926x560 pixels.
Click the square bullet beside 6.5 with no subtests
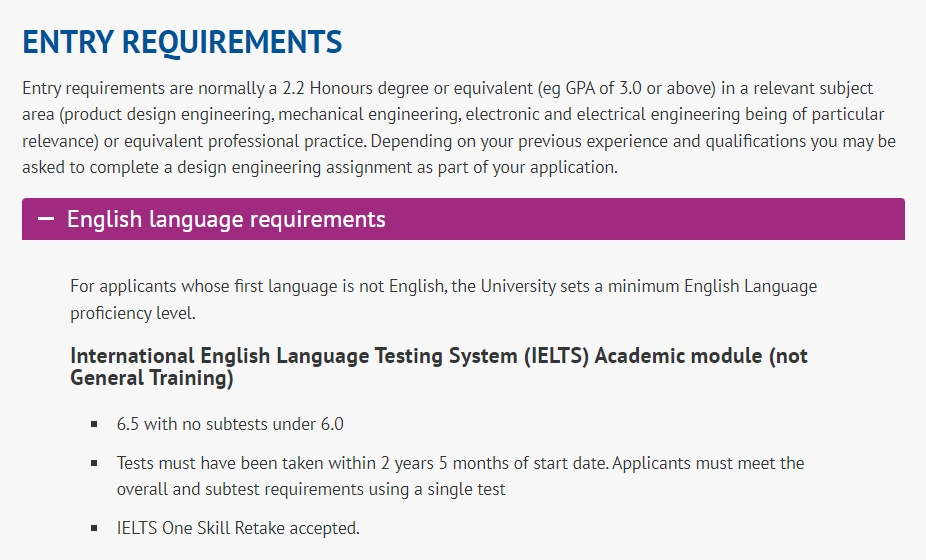pos(94,424)
